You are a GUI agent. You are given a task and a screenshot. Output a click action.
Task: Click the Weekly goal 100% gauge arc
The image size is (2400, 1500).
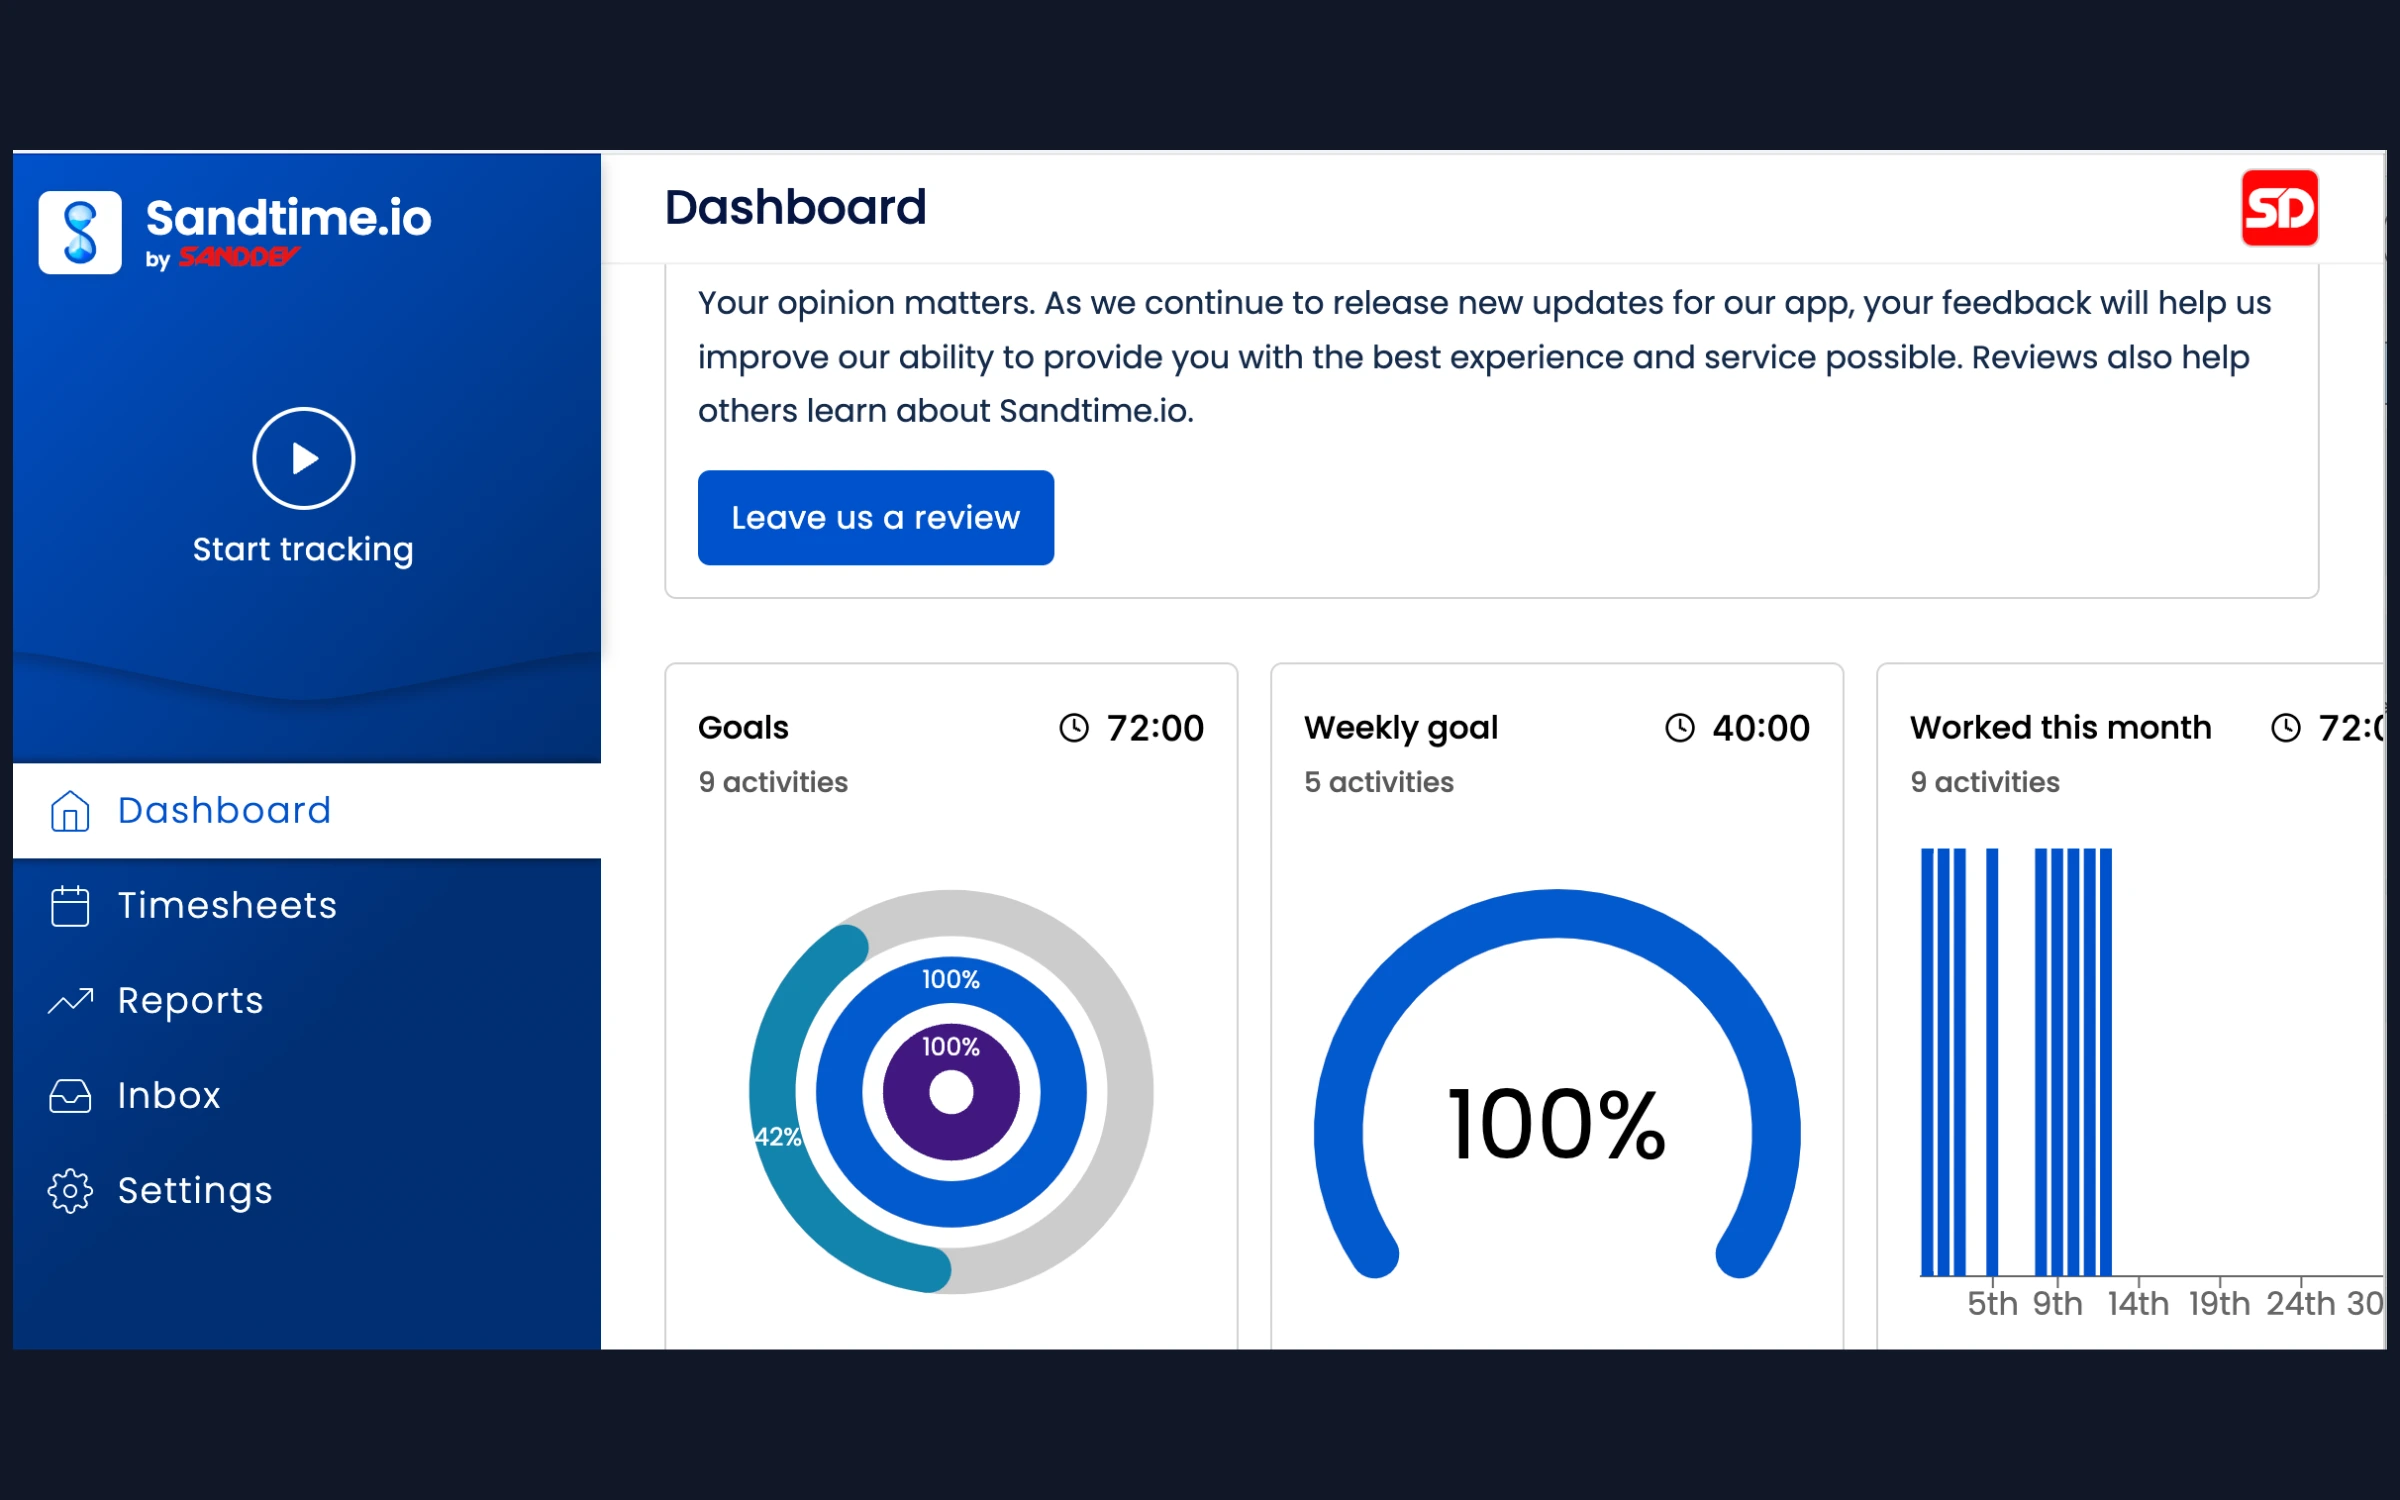tap(1557, 914)
